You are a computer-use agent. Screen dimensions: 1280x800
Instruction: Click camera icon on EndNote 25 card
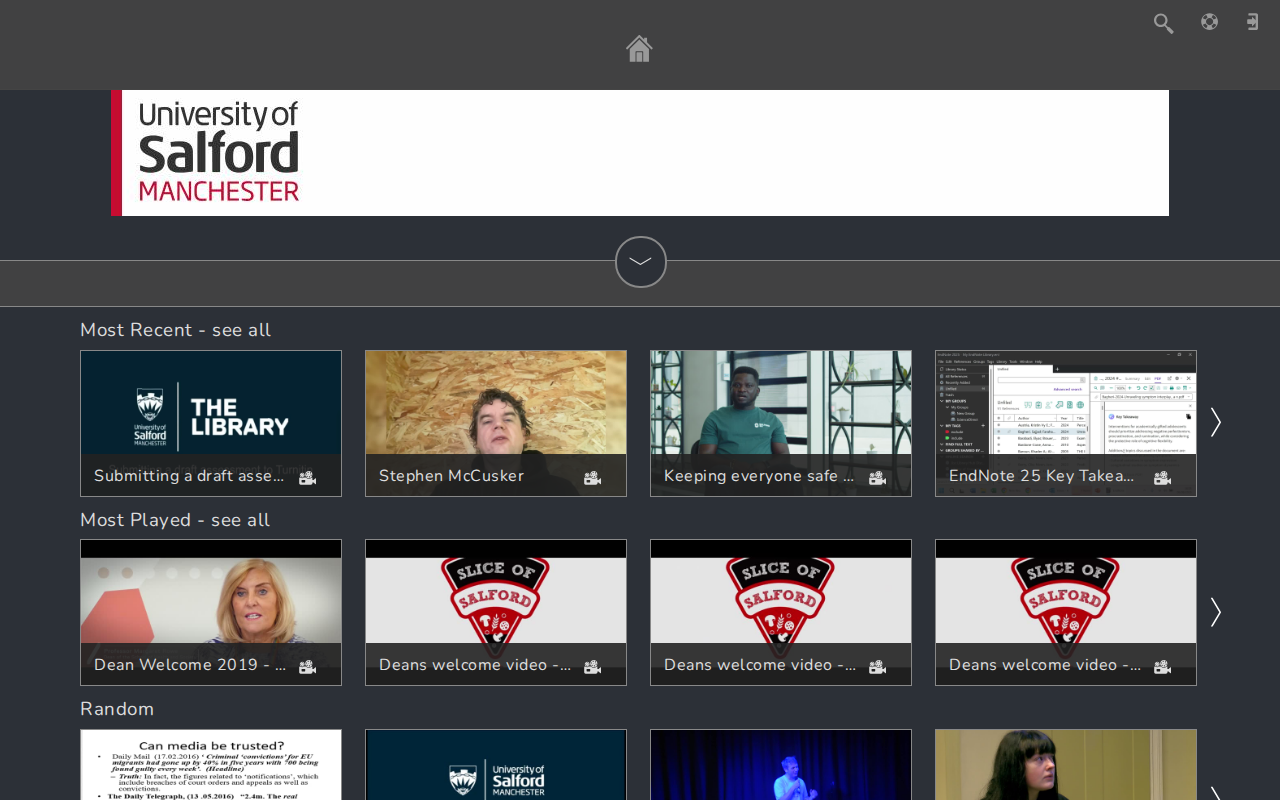coord(1162,478)
